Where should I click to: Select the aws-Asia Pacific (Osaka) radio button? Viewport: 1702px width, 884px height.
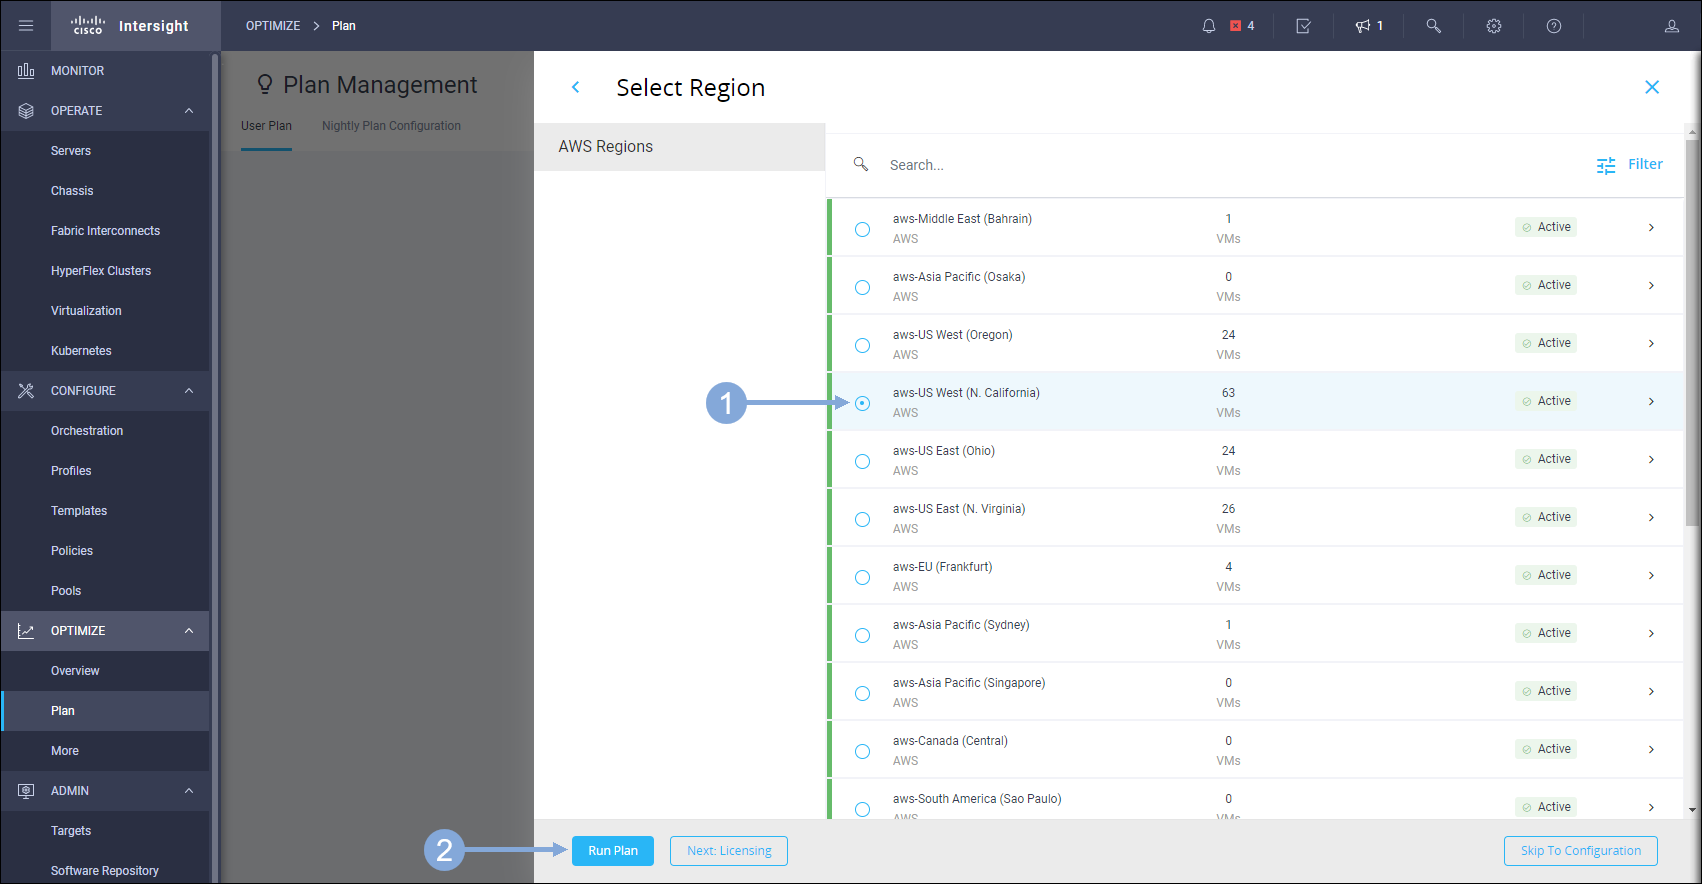click(863, 287)
